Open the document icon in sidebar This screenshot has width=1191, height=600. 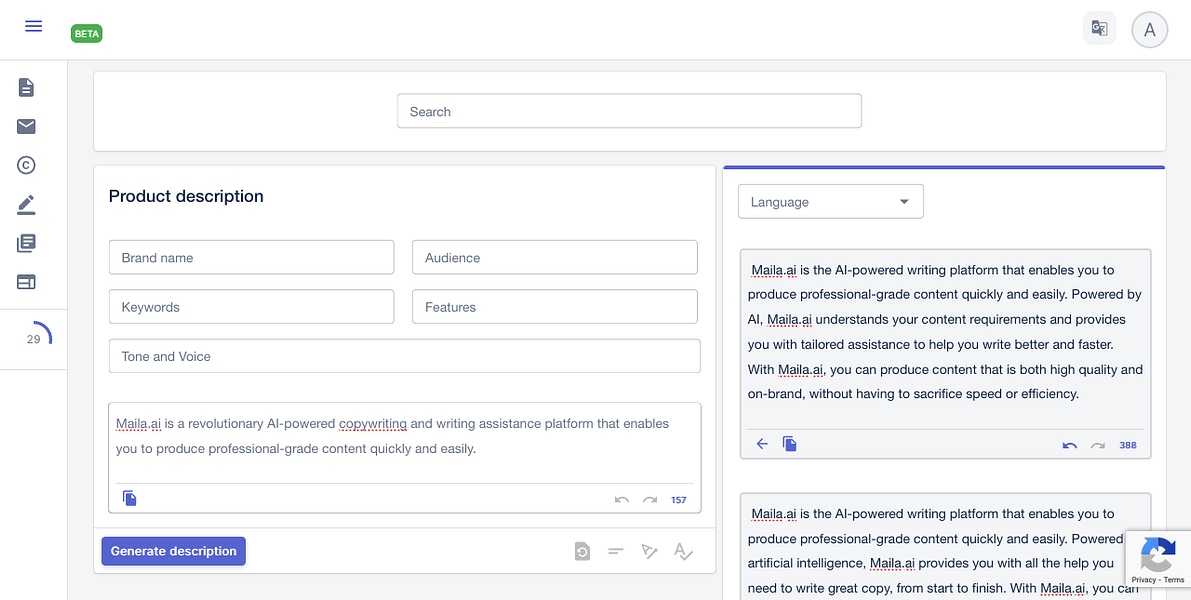coord(27,87)
